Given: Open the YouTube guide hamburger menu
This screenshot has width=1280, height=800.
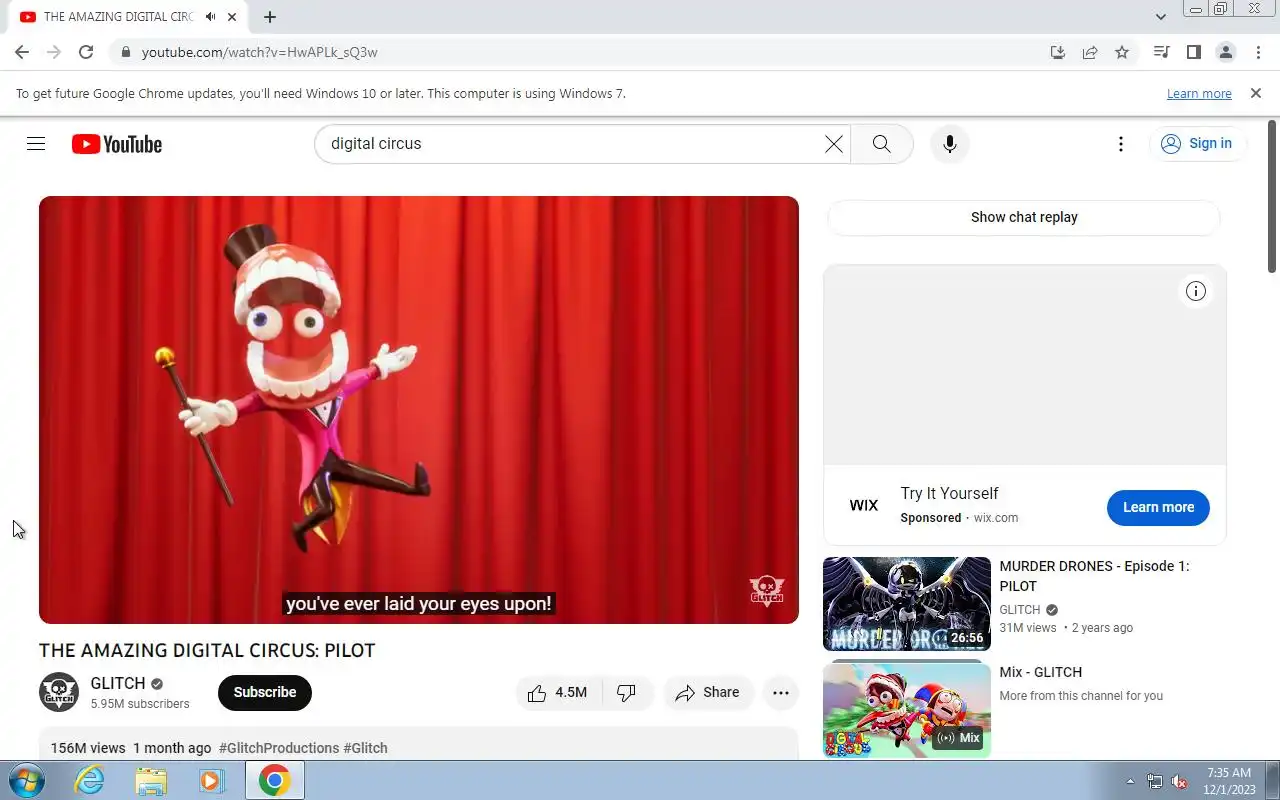Looking at the screenshot, I should click(36, 144).
